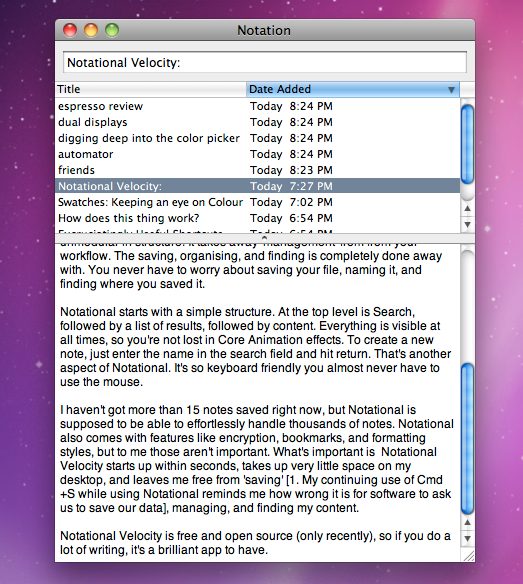Viewport: 523px width, 584px height.
Task: Place cursor in paragraph starting 'I haven't got more'
Action: tap(257, 459)
